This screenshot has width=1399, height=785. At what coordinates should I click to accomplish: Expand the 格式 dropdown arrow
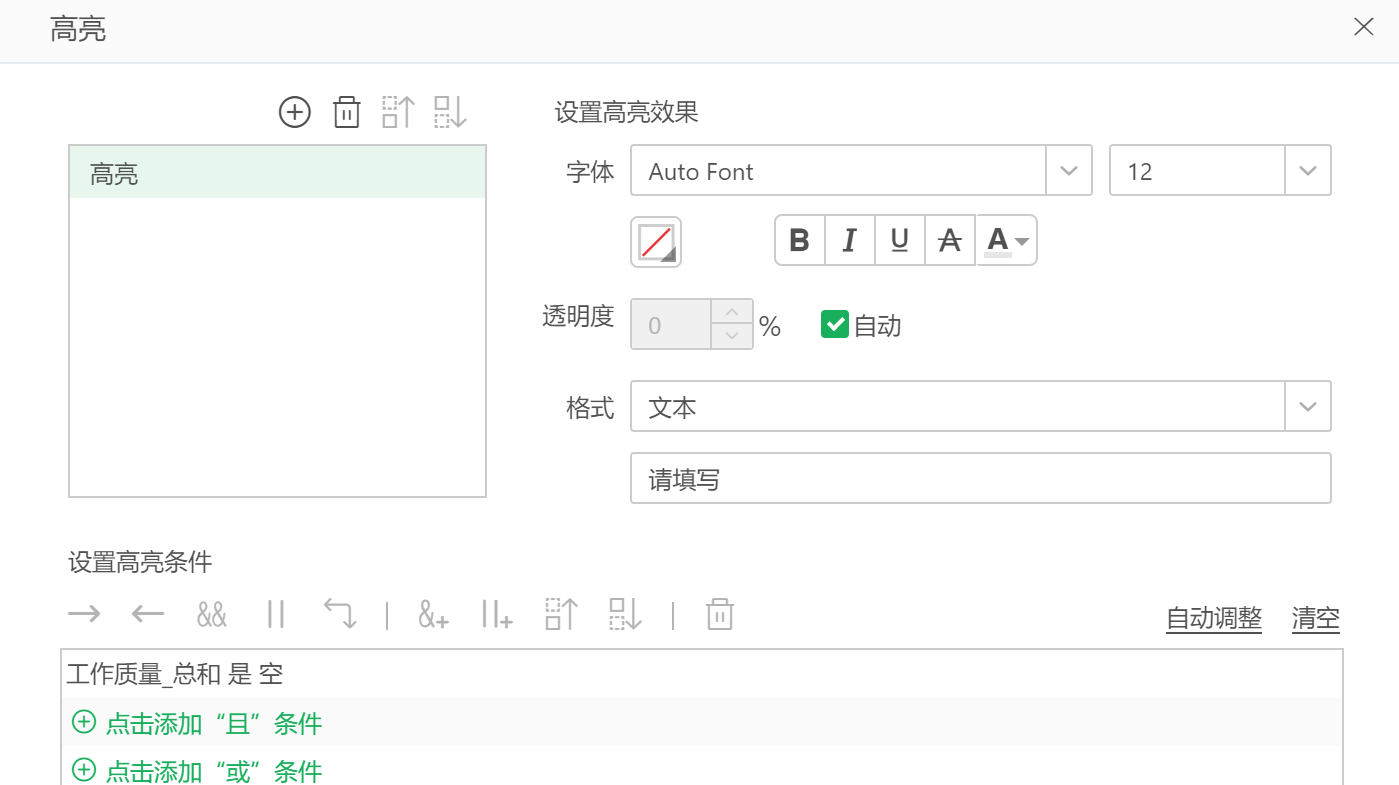(x=1308, y=407)
